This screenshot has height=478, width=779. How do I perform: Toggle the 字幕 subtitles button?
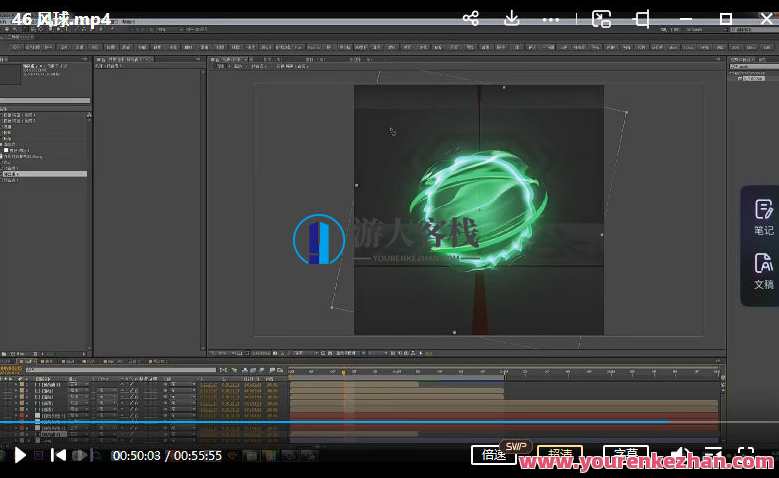tap(626, 455)
